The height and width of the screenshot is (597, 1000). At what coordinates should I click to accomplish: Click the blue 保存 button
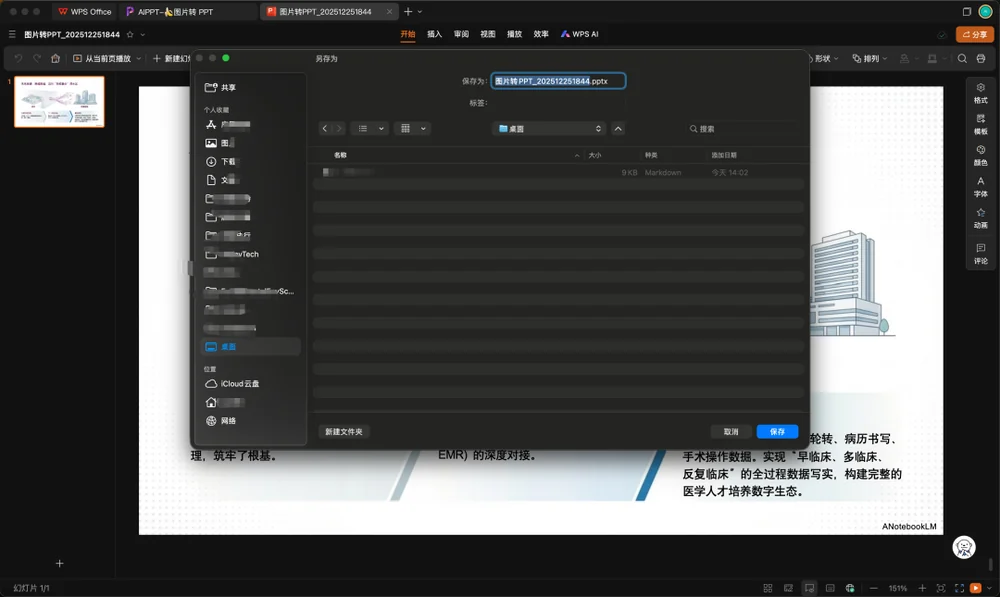[777, 432]
